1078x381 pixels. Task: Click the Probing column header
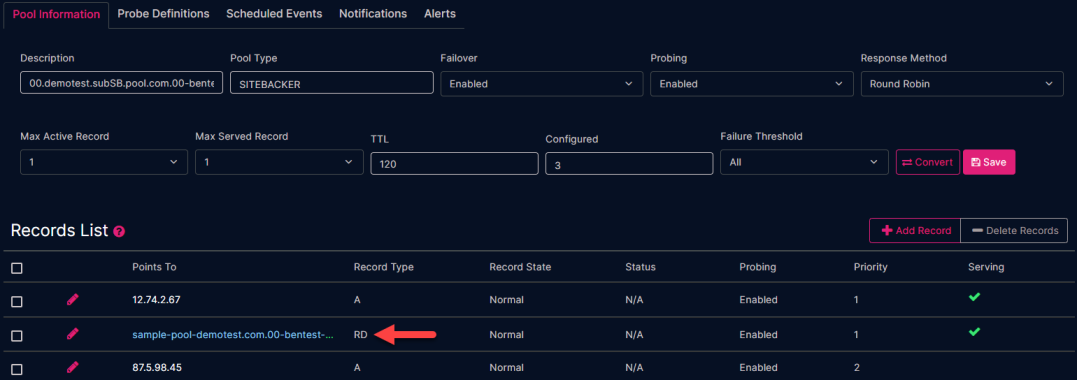[x=758, y=267]
